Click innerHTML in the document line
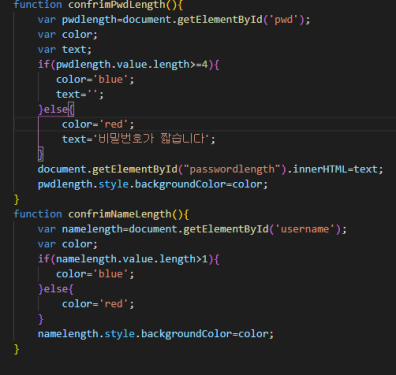The image size is (396, 375). pyautogui.click(x=320, y=169)
